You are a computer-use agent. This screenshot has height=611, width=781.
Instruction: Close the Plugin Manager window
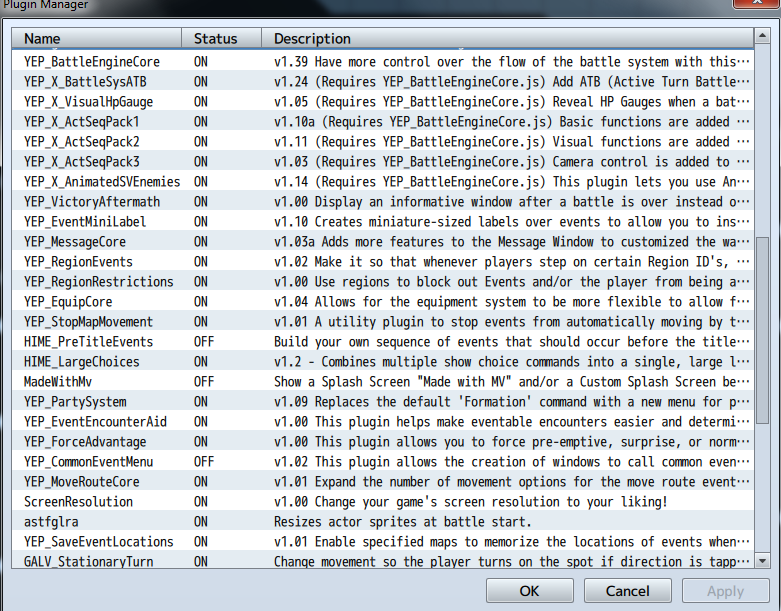coord(757,2)
